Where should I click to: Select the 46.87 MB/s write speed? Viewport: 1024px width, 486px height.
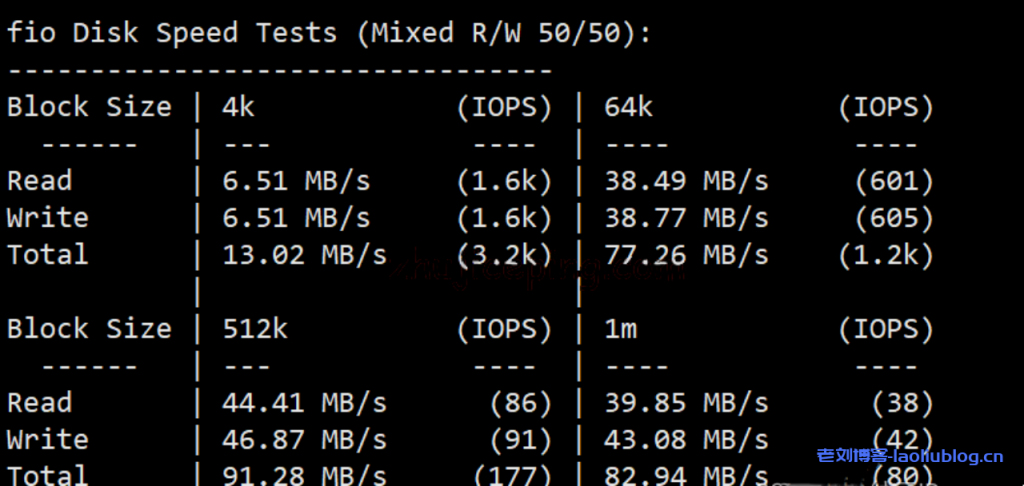(x=304, y=440)
